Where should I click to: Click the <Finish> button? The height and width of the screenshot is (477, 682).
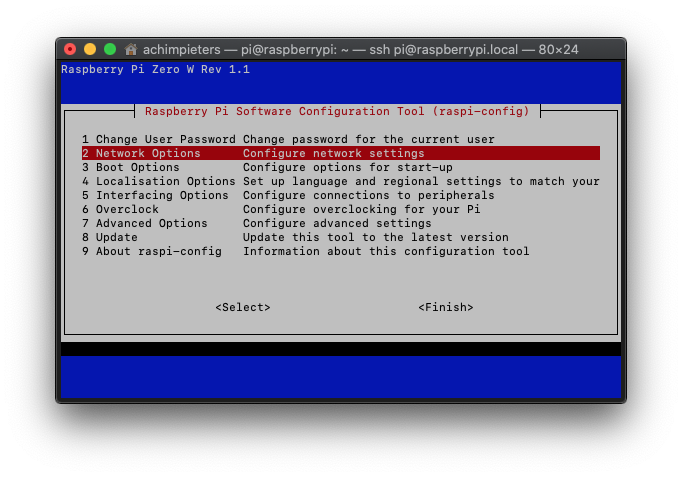[446, 307]
